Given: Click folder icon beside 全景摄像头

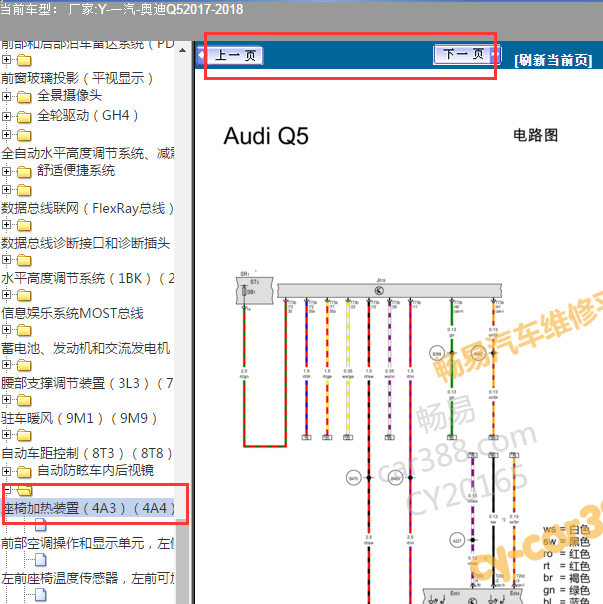Looking at the screenshot, I should pyautogui.click(x=24, y=97).
